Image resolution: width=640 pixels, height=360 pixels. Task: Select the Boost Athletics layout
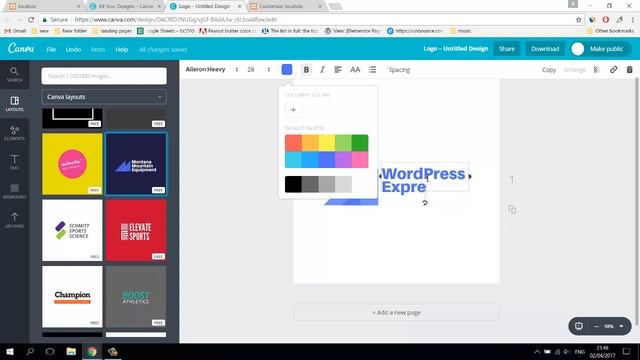(x=136, y=297)
